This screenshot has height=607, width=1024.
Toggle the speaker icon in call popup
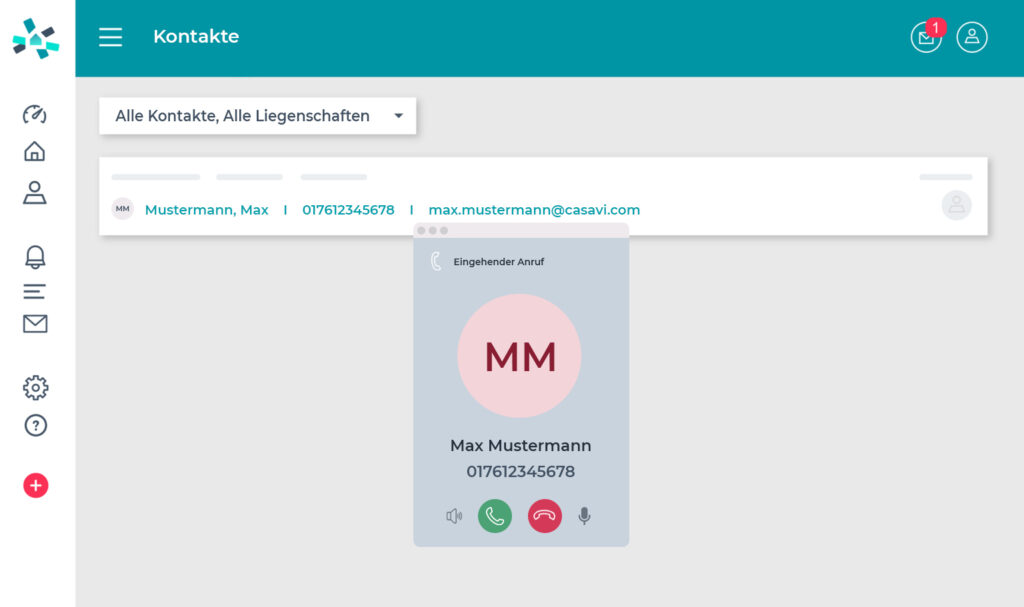click(x=454, y=516)
